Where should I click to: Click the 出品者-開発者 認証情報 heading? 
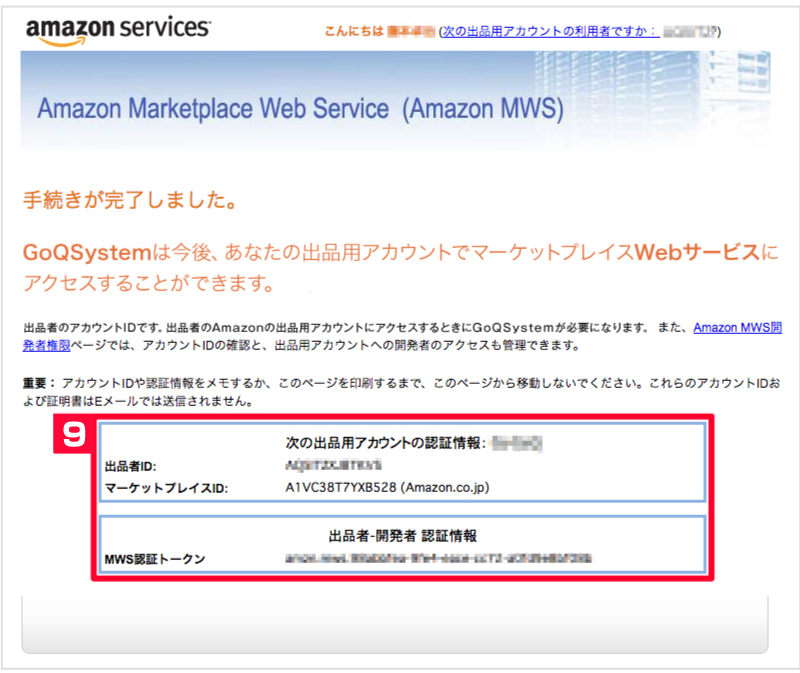tap(403, 536)
